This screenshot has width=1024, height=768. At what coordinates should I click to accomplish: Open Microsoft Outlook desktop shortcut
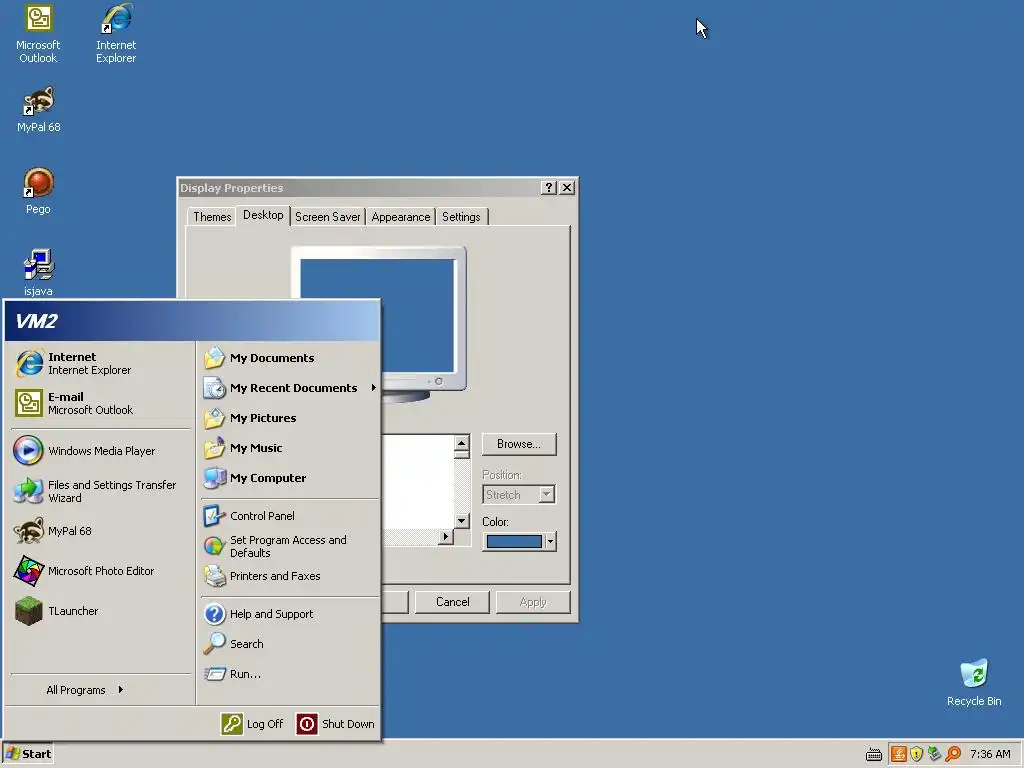click(x=38, y=34)
